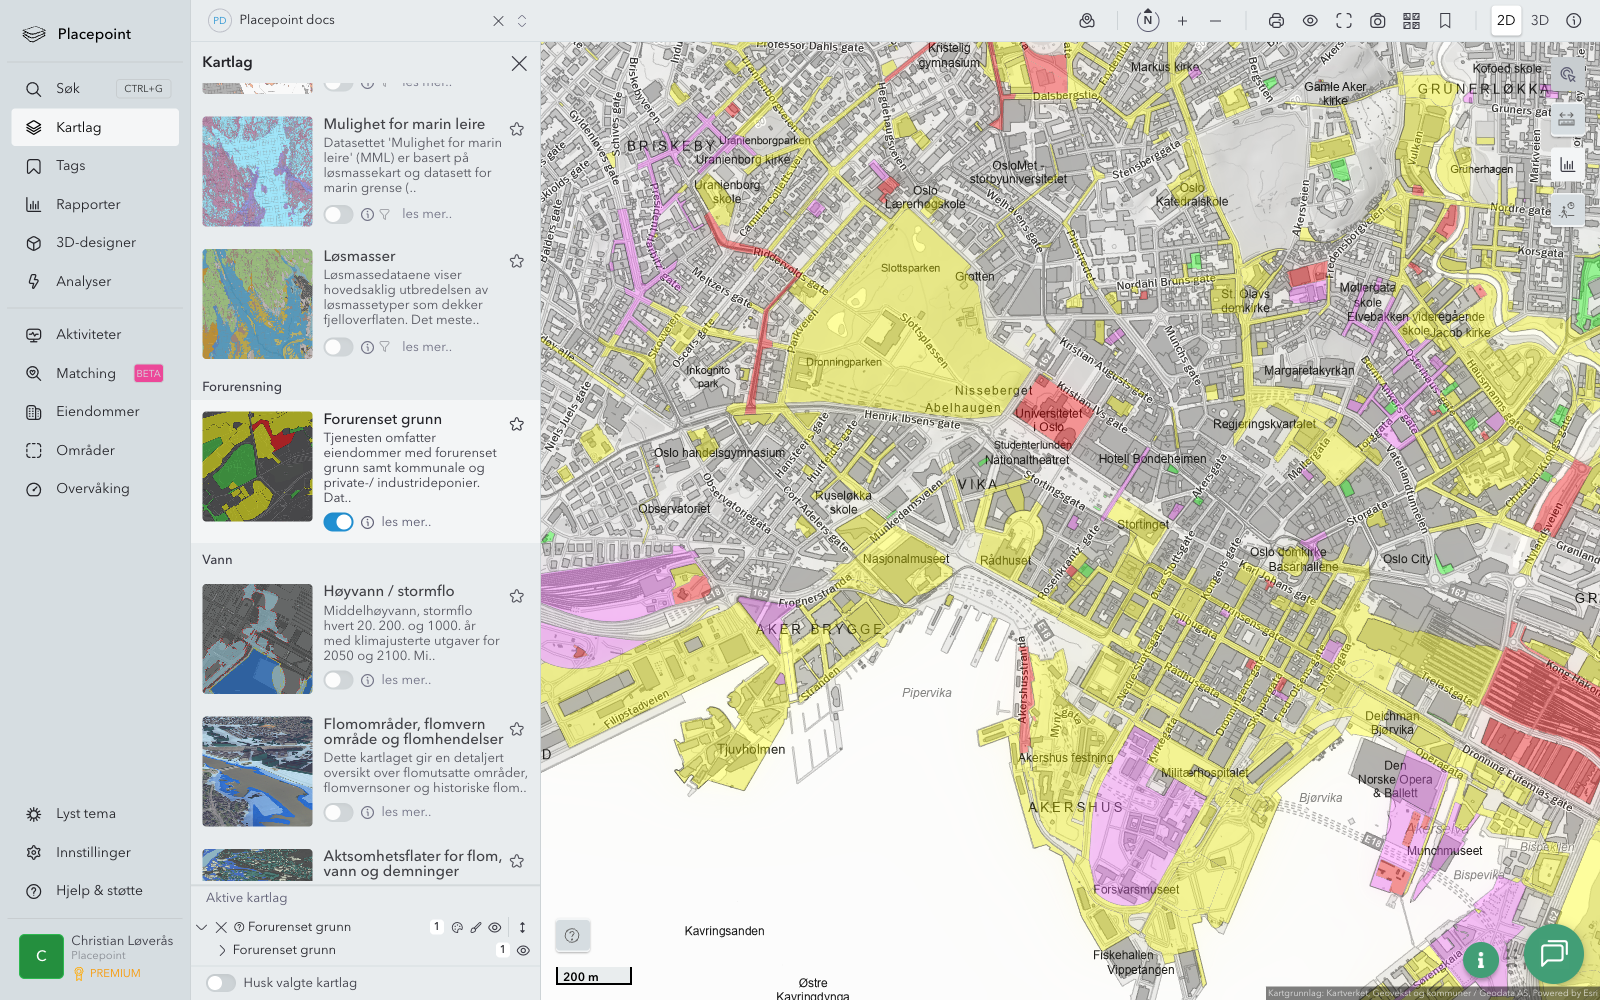Viewport: 1600px width, 1000px height.
Task: Open the chat support bubble
Action: coord(1553,953)
